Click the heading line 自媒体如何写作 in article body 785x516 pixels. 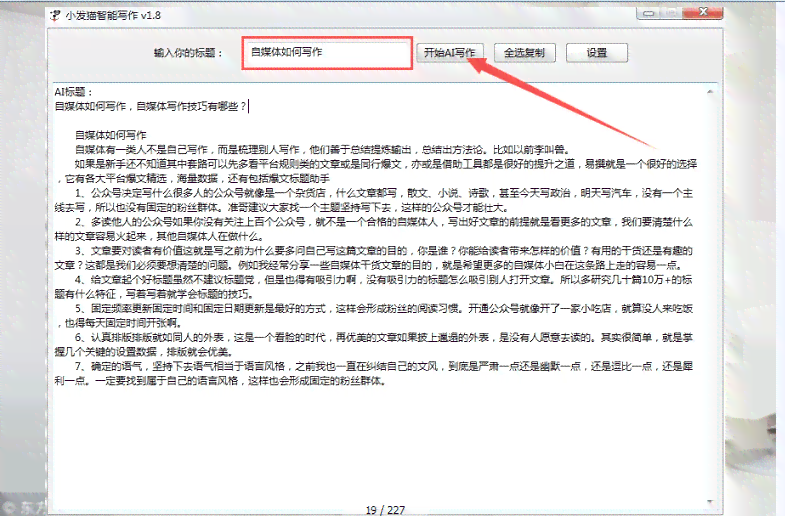tap(111, 135)
